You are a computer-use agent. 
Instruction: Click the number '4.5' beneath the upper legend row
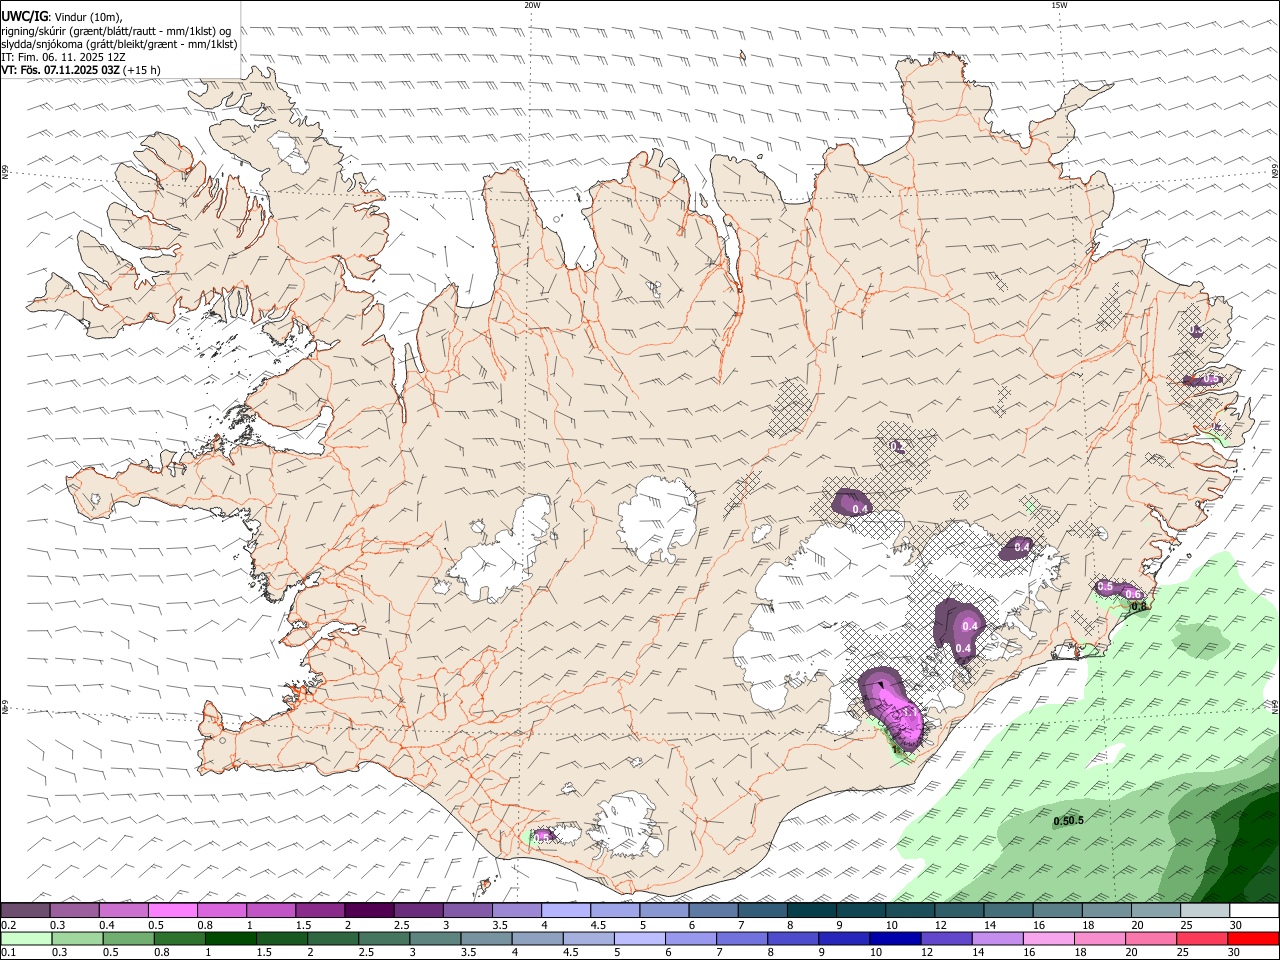[598, 925]
